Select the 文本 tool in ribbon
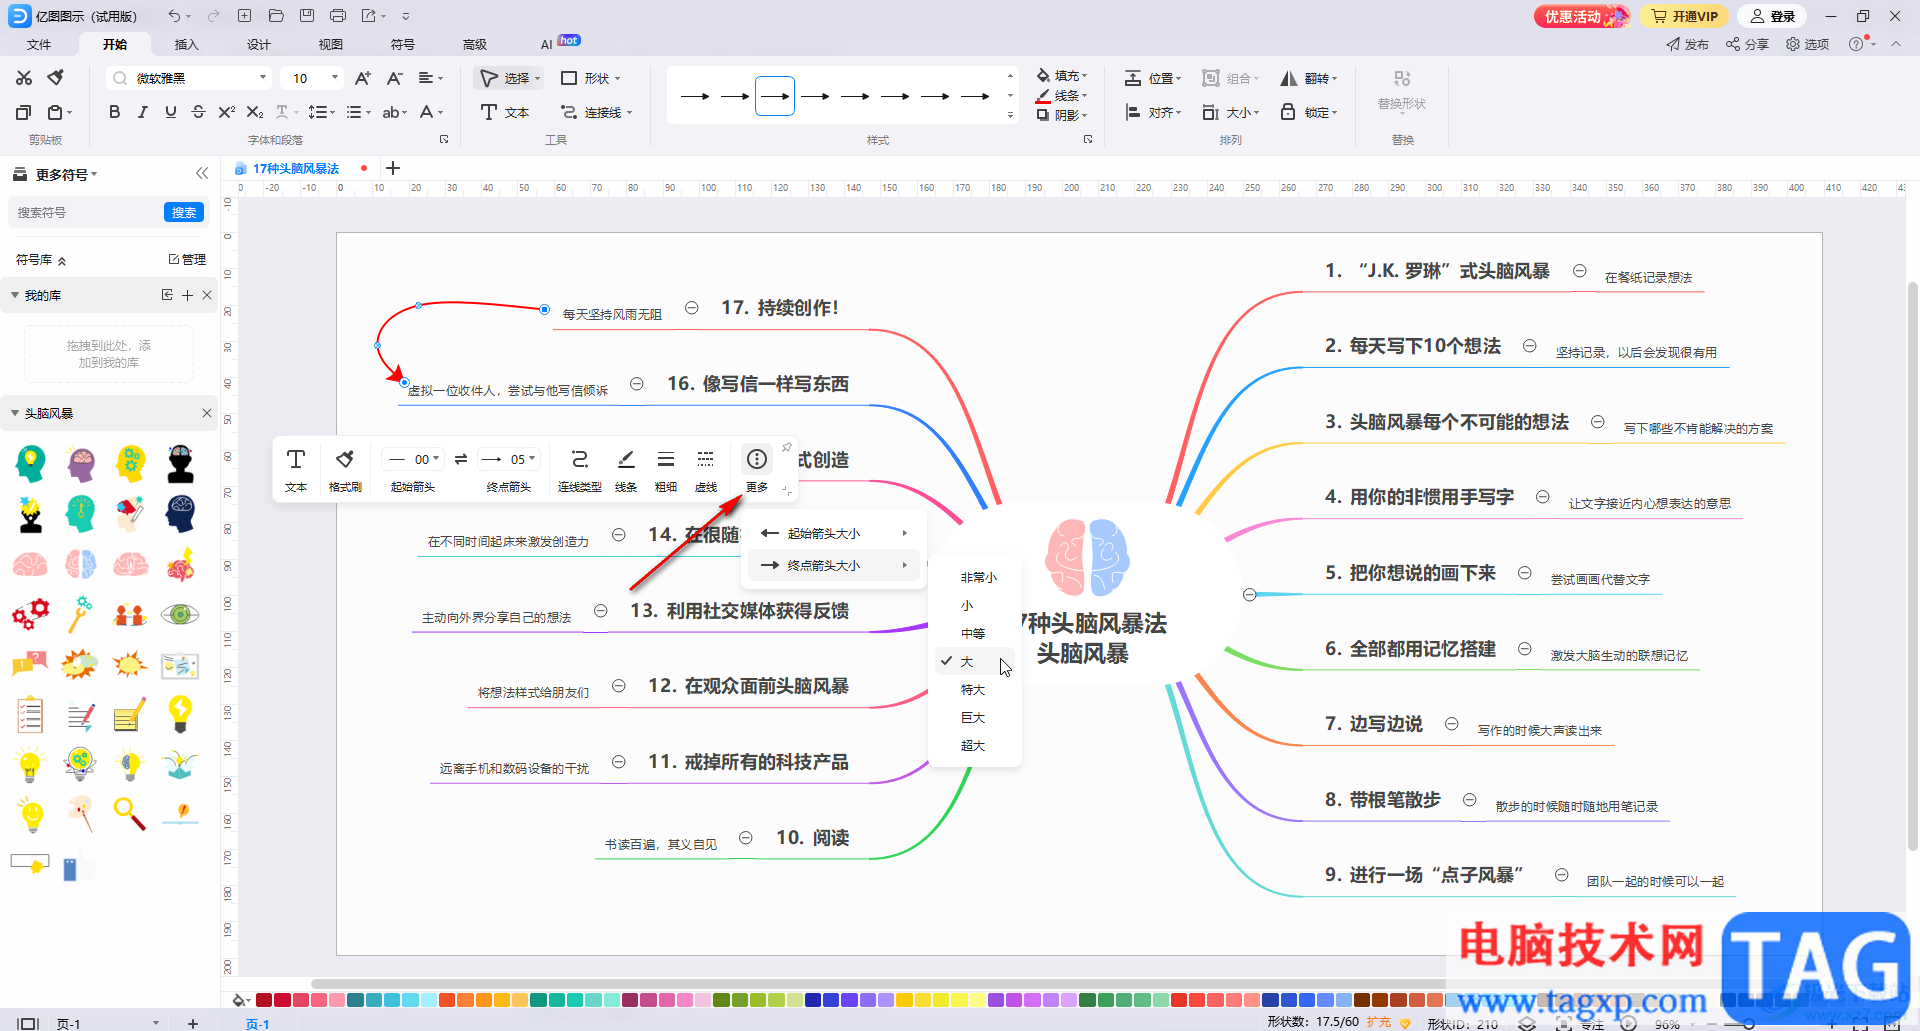Image resolution: width=1920 pixels, height=1031 pixels. point(505,112)
